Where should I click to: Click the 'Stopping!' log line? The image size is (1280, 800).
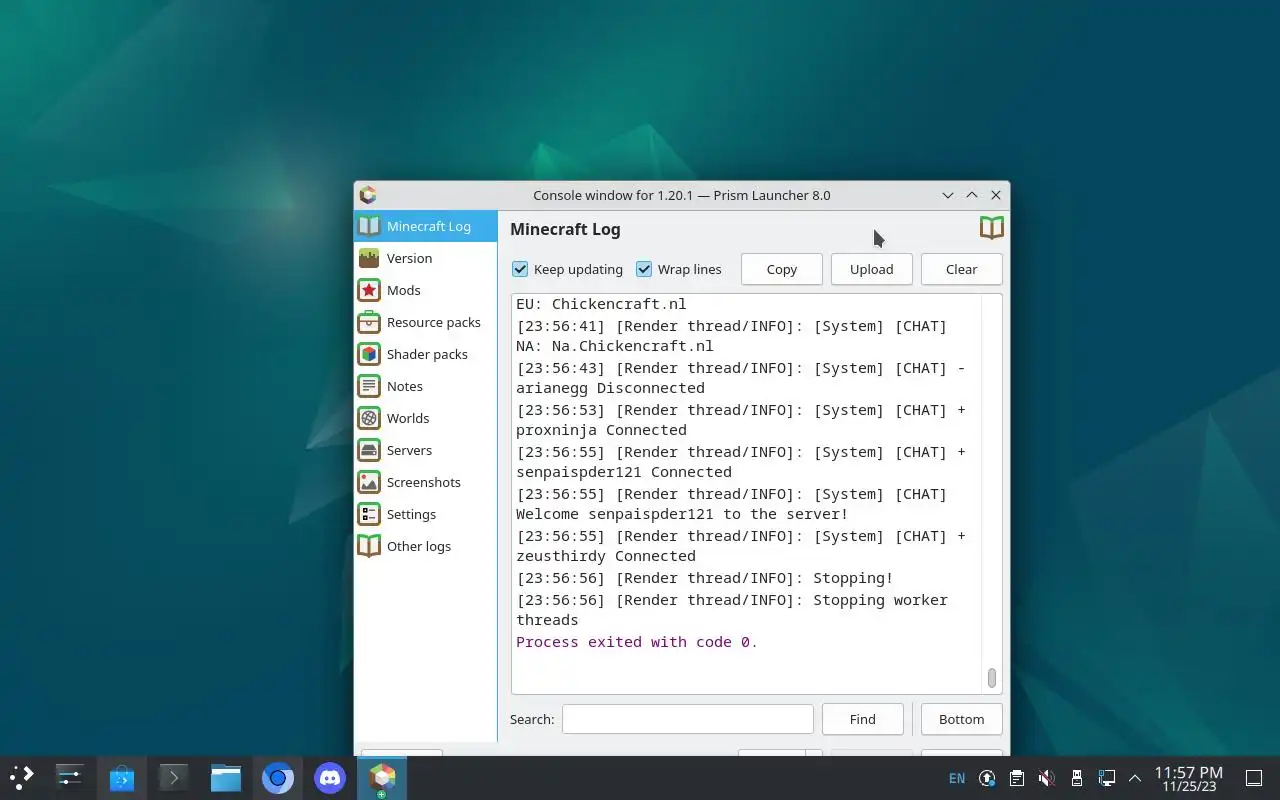pos(705,578)
